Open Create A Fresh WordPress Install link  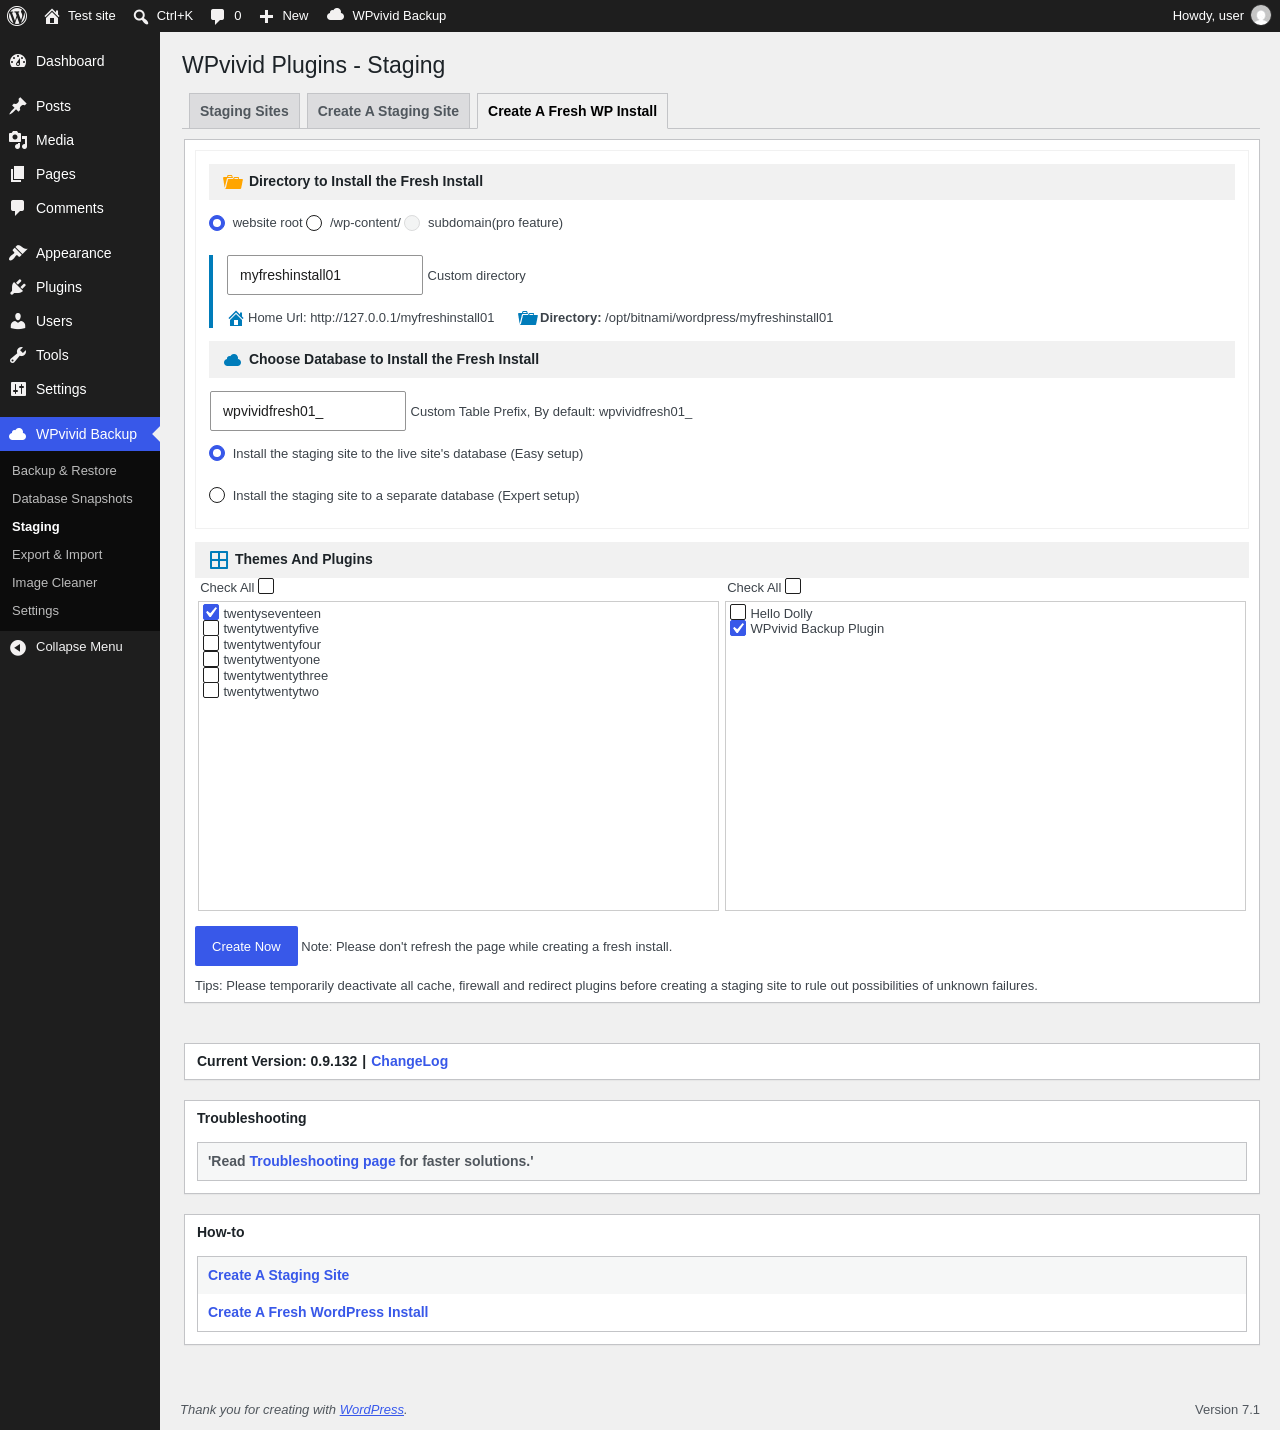click(x=318, y=1312)
